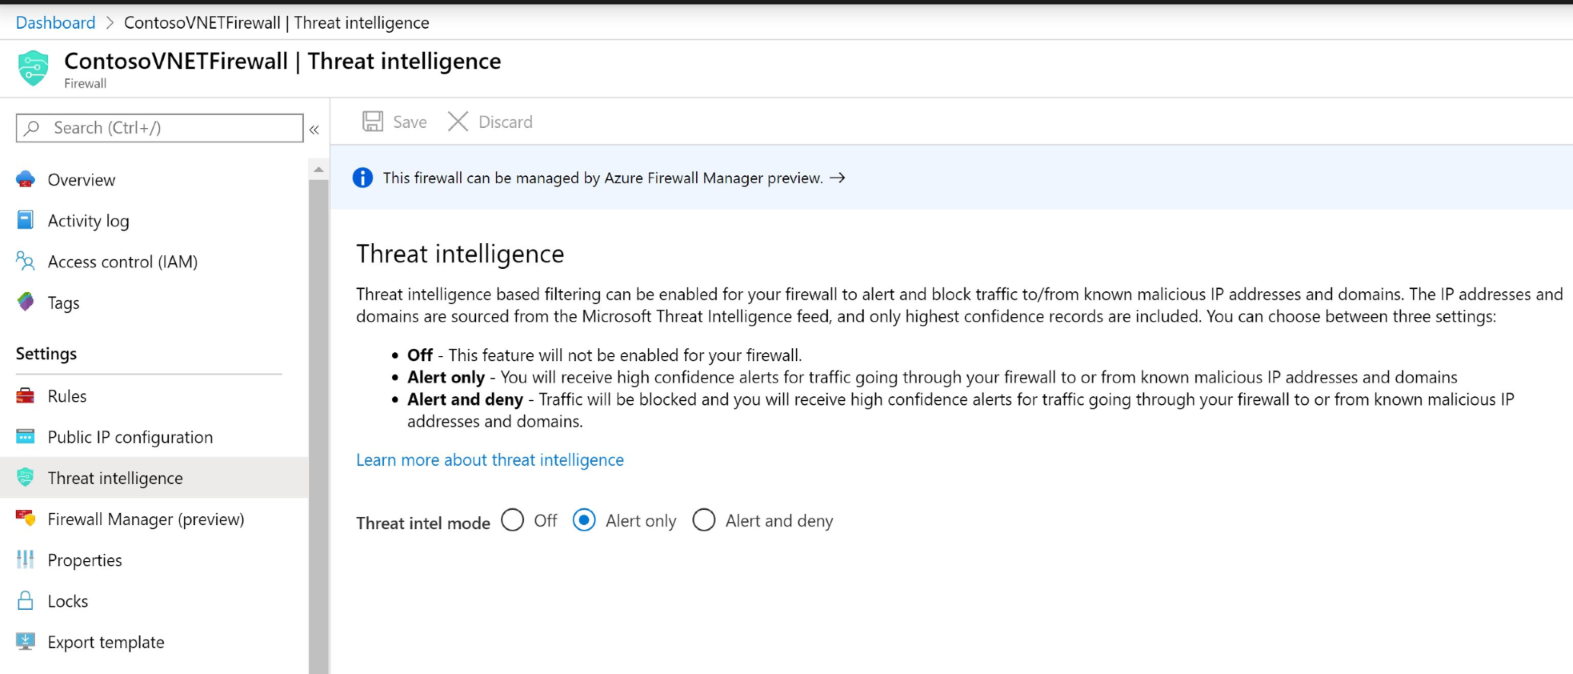Image resolution: width=1573 pixels, height=674 pixels.
Task: Click the Overview cloud icon
Action: point(26,180)
